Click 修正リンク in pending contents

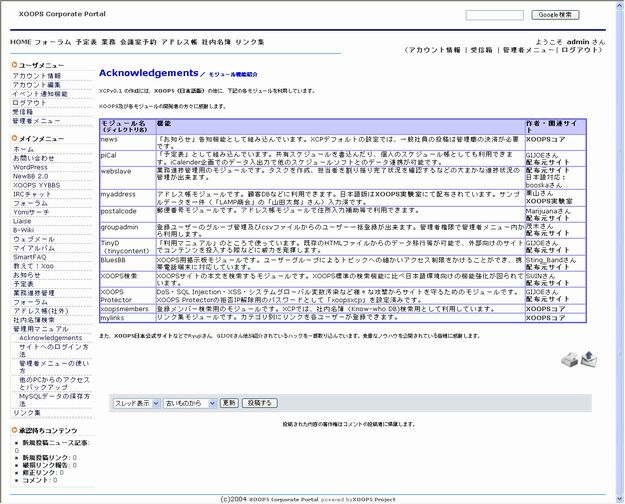(39, 473)
